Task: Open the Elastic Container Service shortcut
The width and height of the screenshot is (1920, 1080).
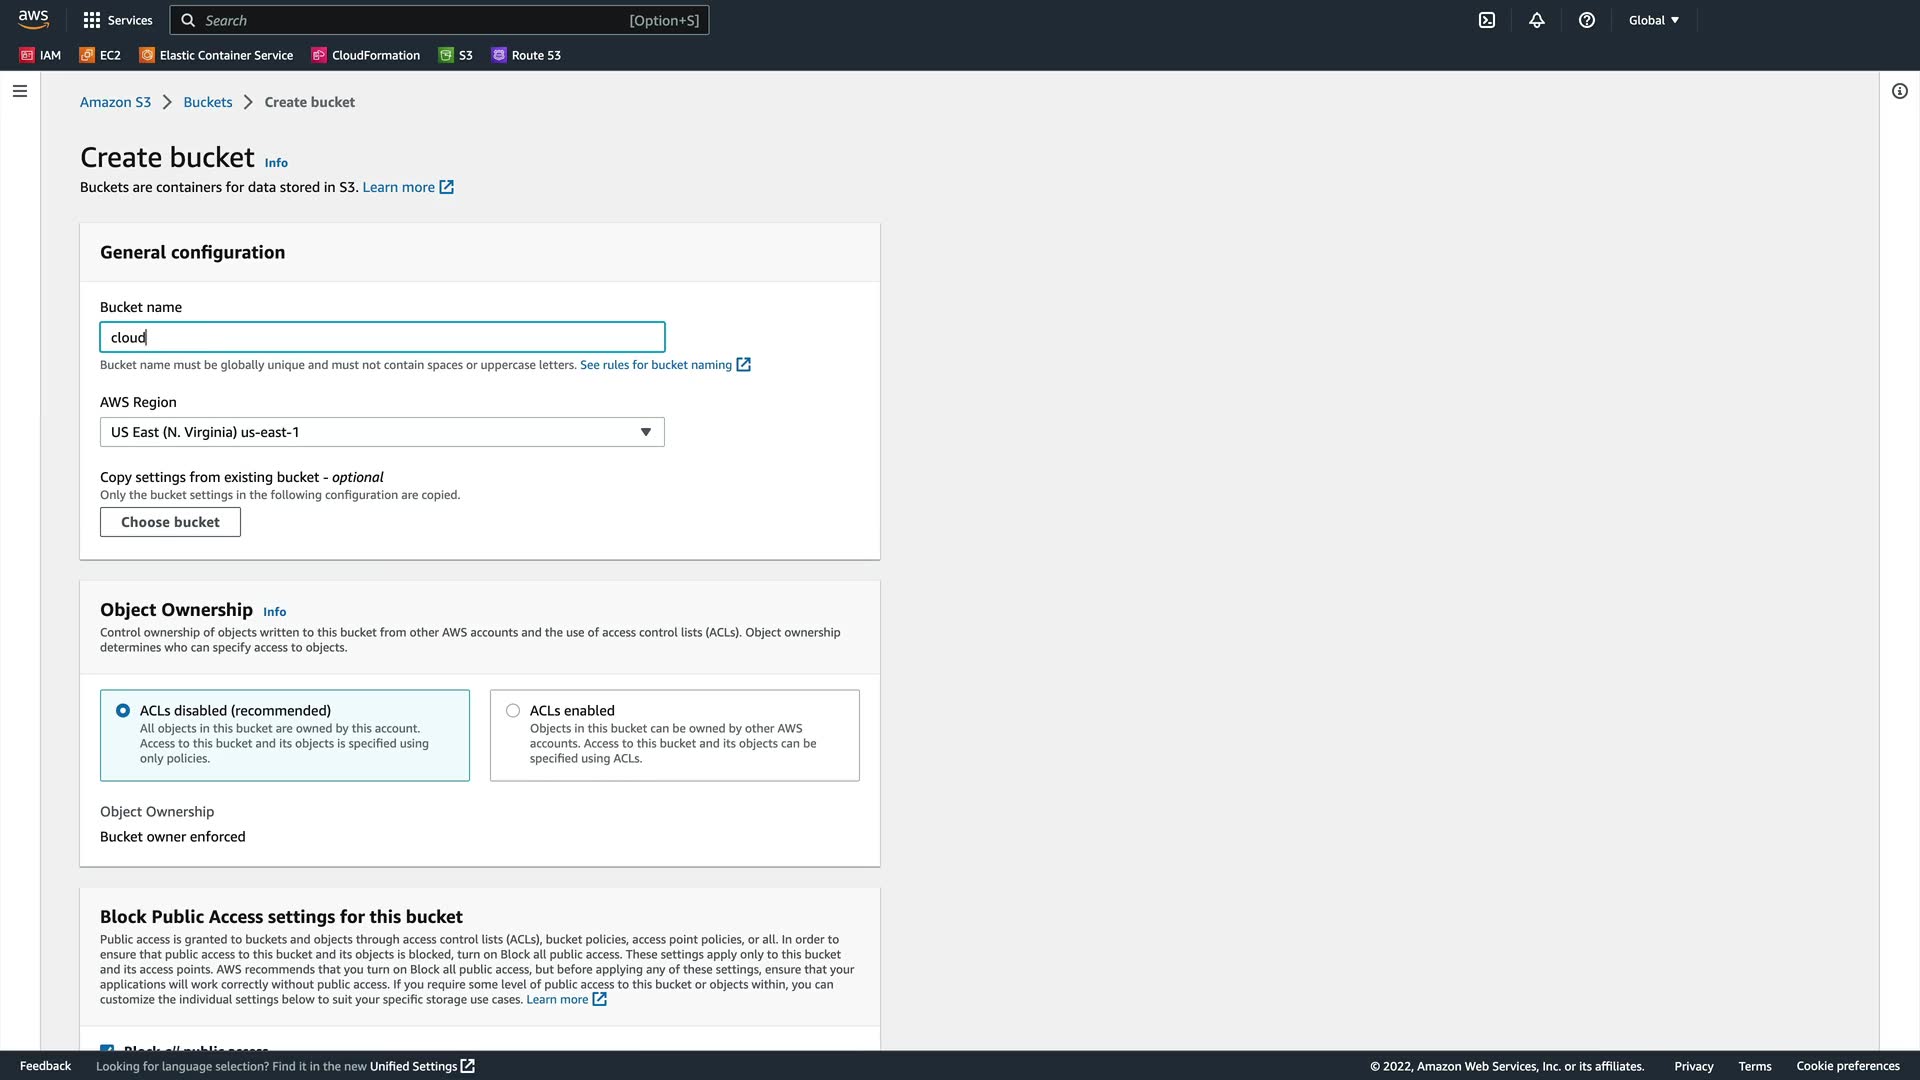Action: click(x=216, y=55)
